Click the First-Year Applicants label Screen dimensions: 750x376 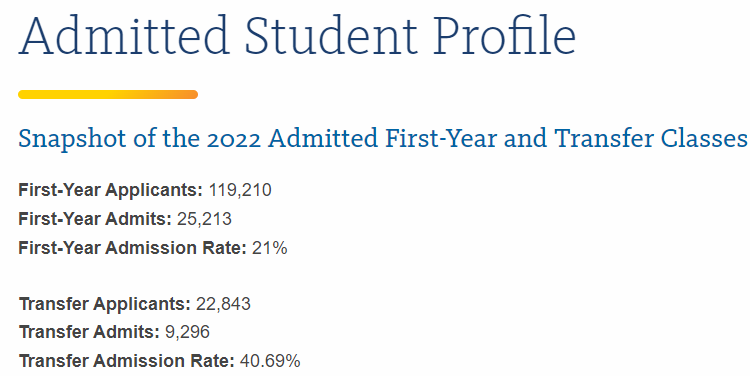[x=110, y=190]
